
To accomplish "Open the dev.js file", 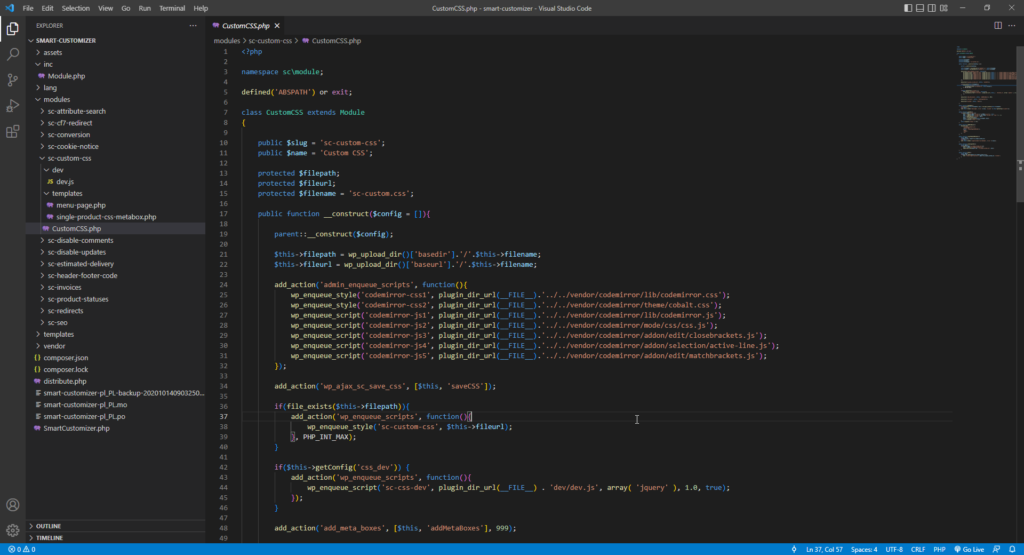I will (x=65, y=182).
